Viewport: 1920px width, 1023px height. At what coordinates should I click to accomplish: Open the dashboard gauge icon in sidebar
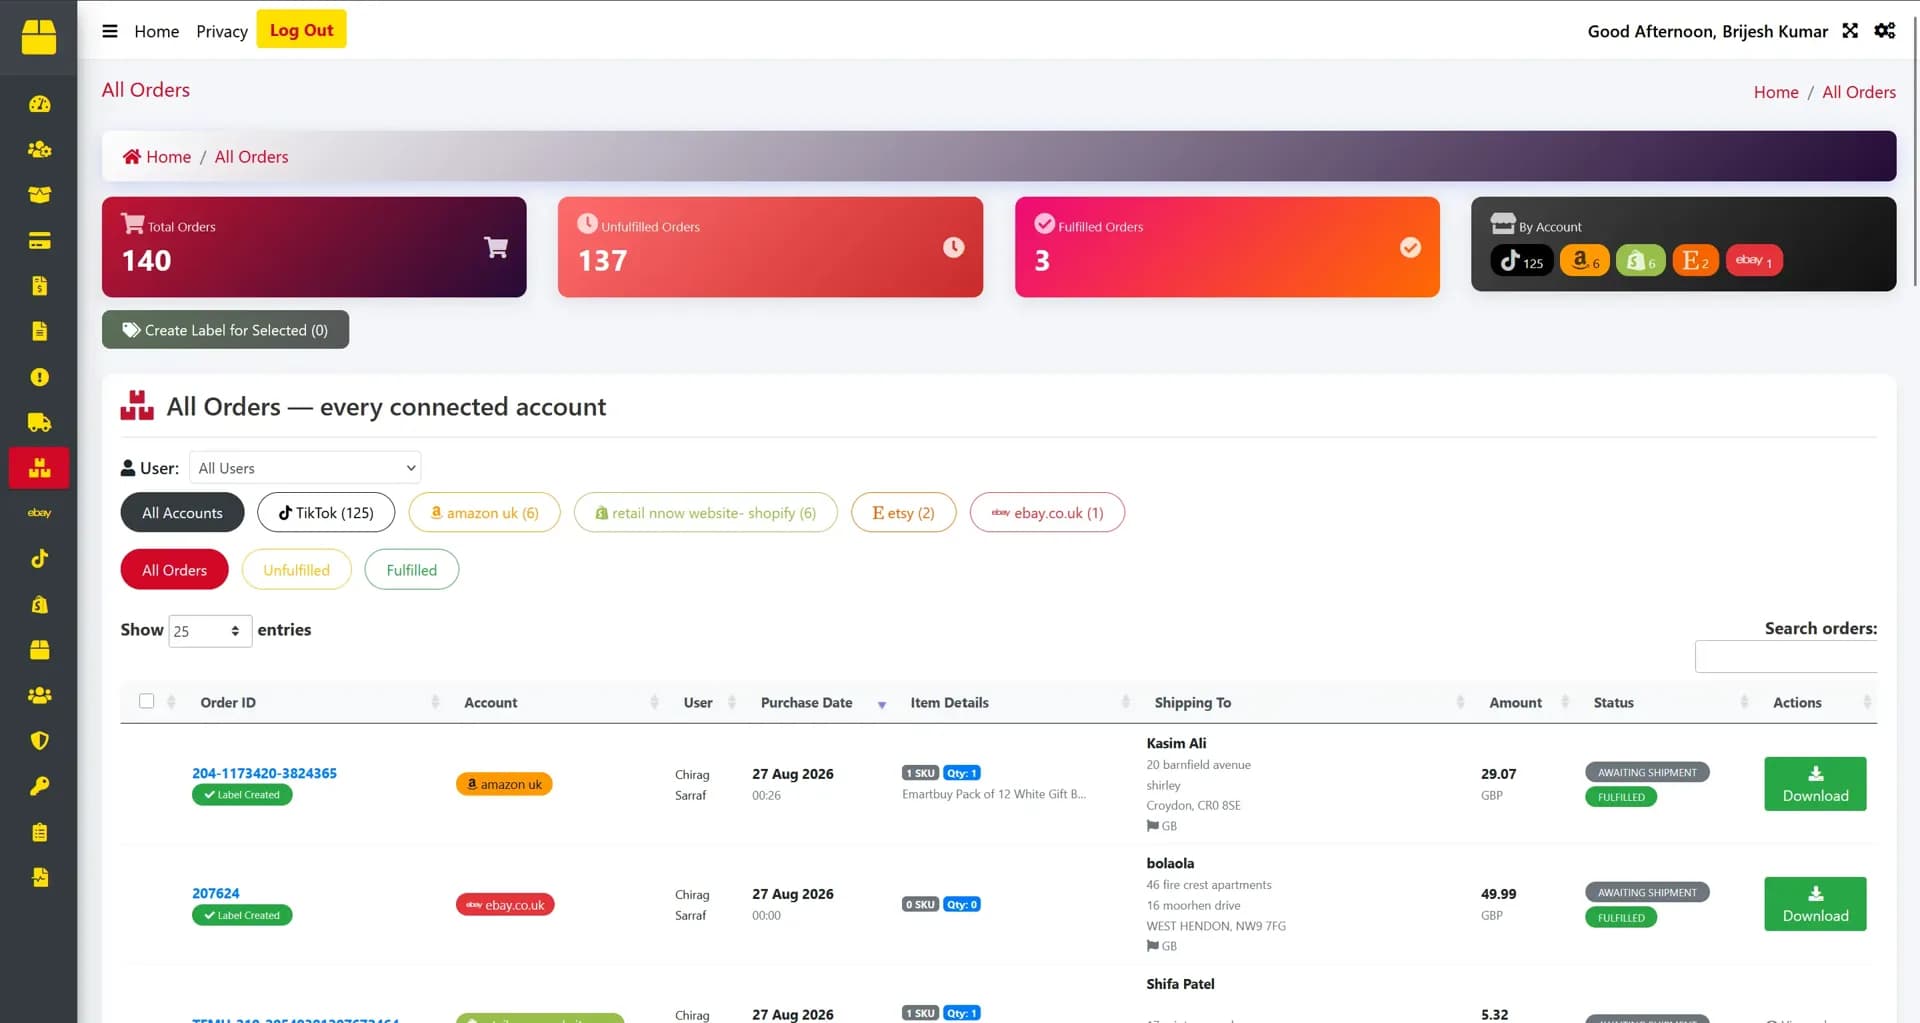pos(39,104)
